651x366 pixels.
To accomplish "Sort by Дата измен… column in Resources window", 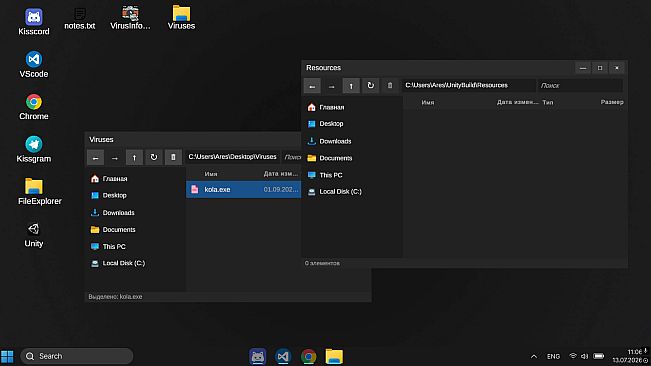I will tap(518, 102).
